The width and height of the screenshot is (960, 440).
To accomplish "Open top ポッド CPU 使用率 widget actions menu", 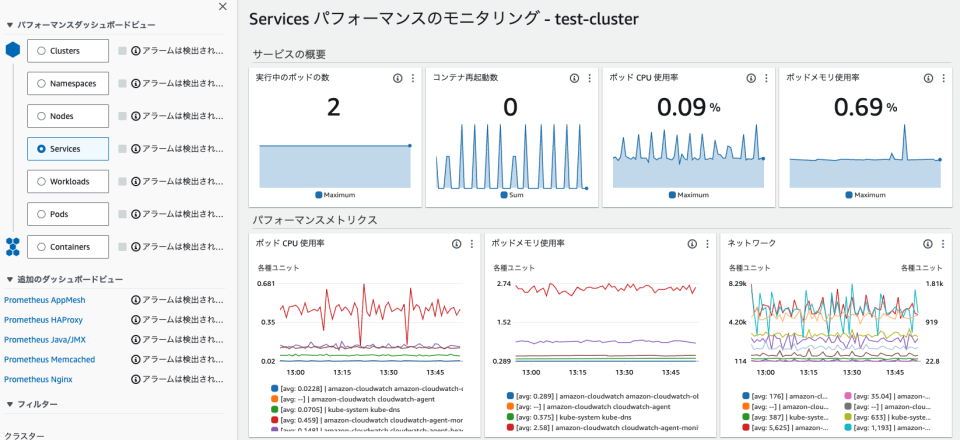I will coord(767,78).
